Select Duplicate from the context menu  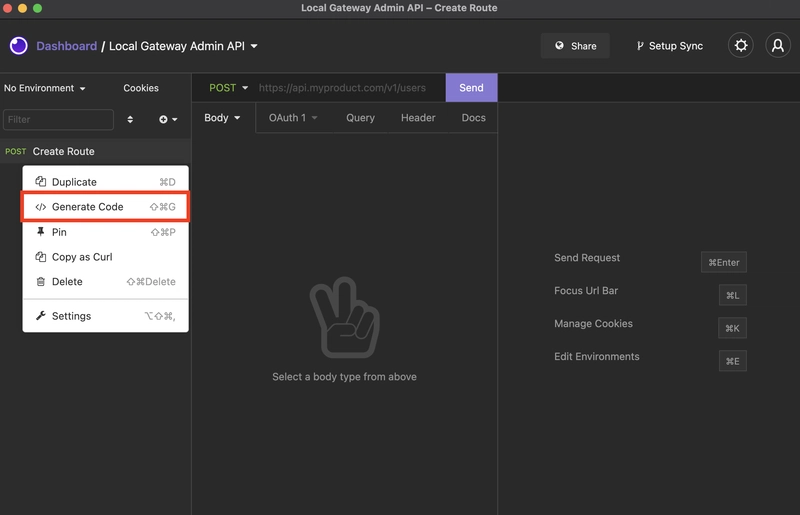point(106,182)
